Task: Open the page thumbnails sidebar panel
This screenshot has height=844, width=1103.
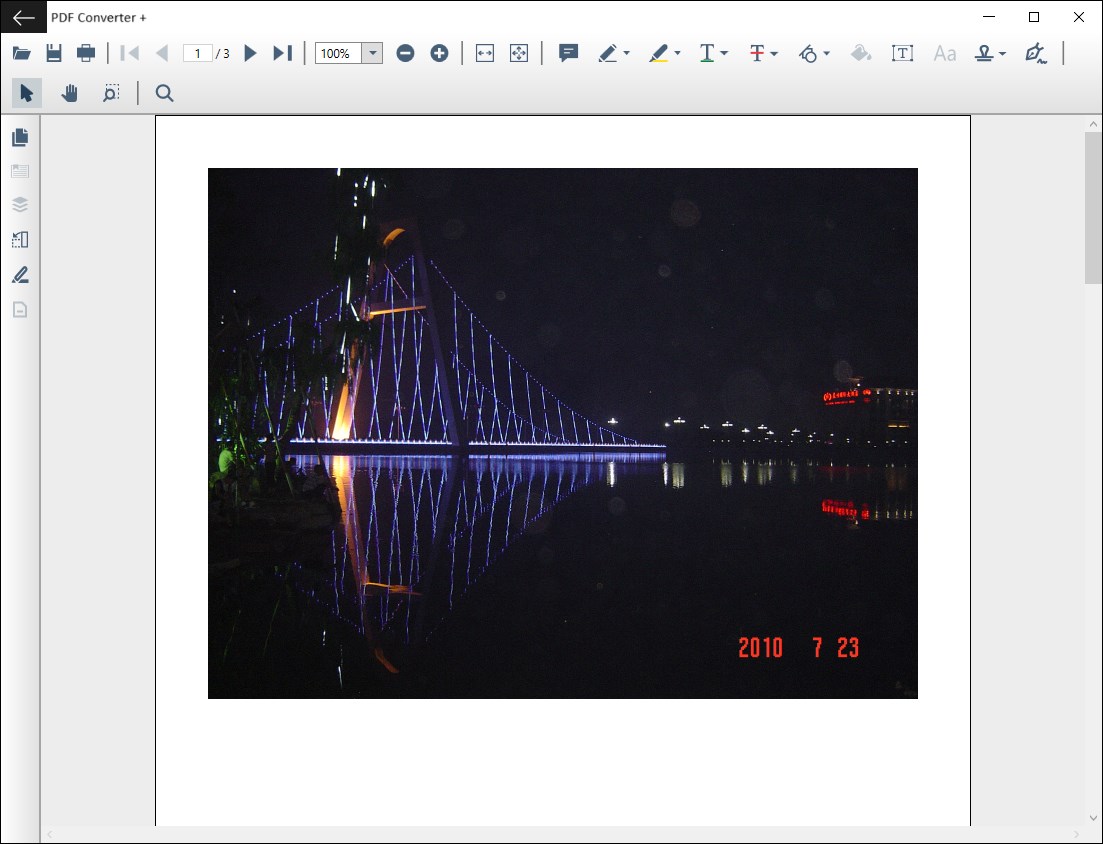Action: pyautogui.click(x=20, y=137)
